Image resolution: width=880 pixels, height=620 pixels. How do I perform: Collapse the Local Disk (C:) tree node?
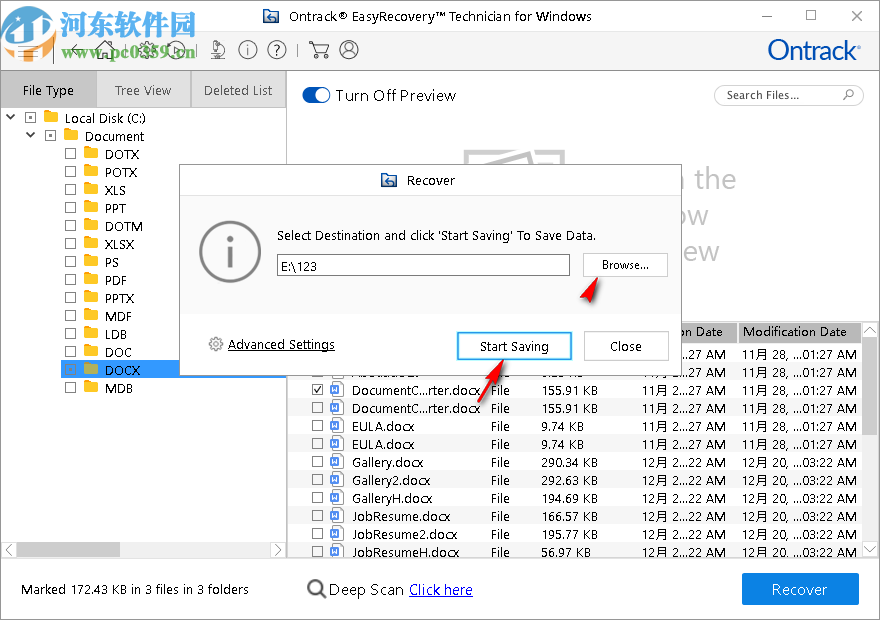point(10,117)
